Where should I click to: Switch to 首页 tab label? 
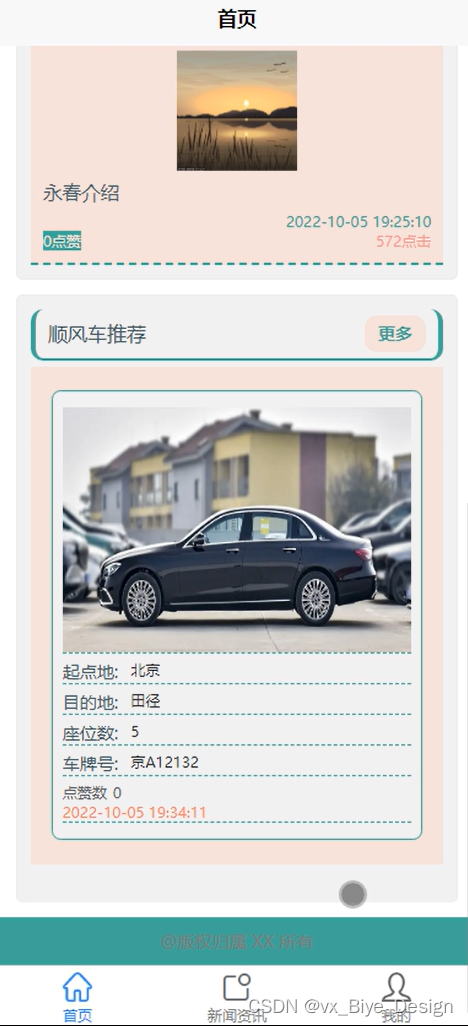pyautogui.click(x=77, y=1016)
